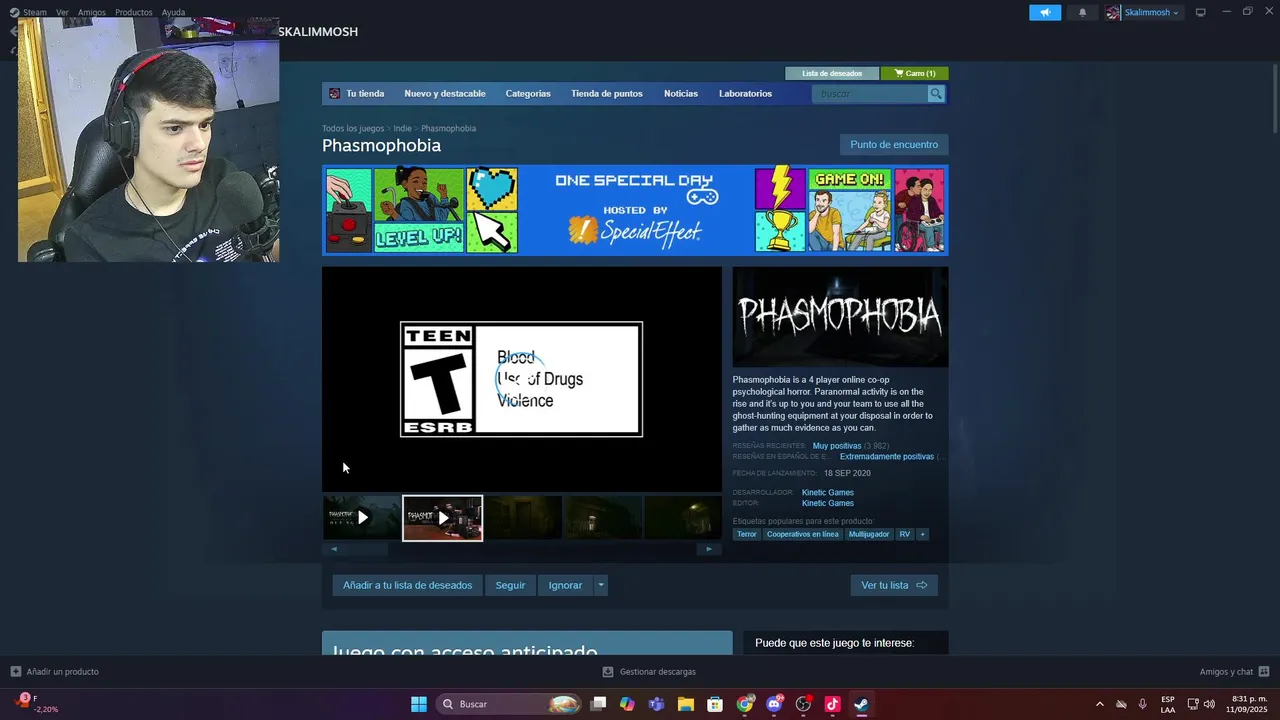The image size is (1280, 720).
Task: Select Cooperativos en línea tag
Action: tap(803, 534)
